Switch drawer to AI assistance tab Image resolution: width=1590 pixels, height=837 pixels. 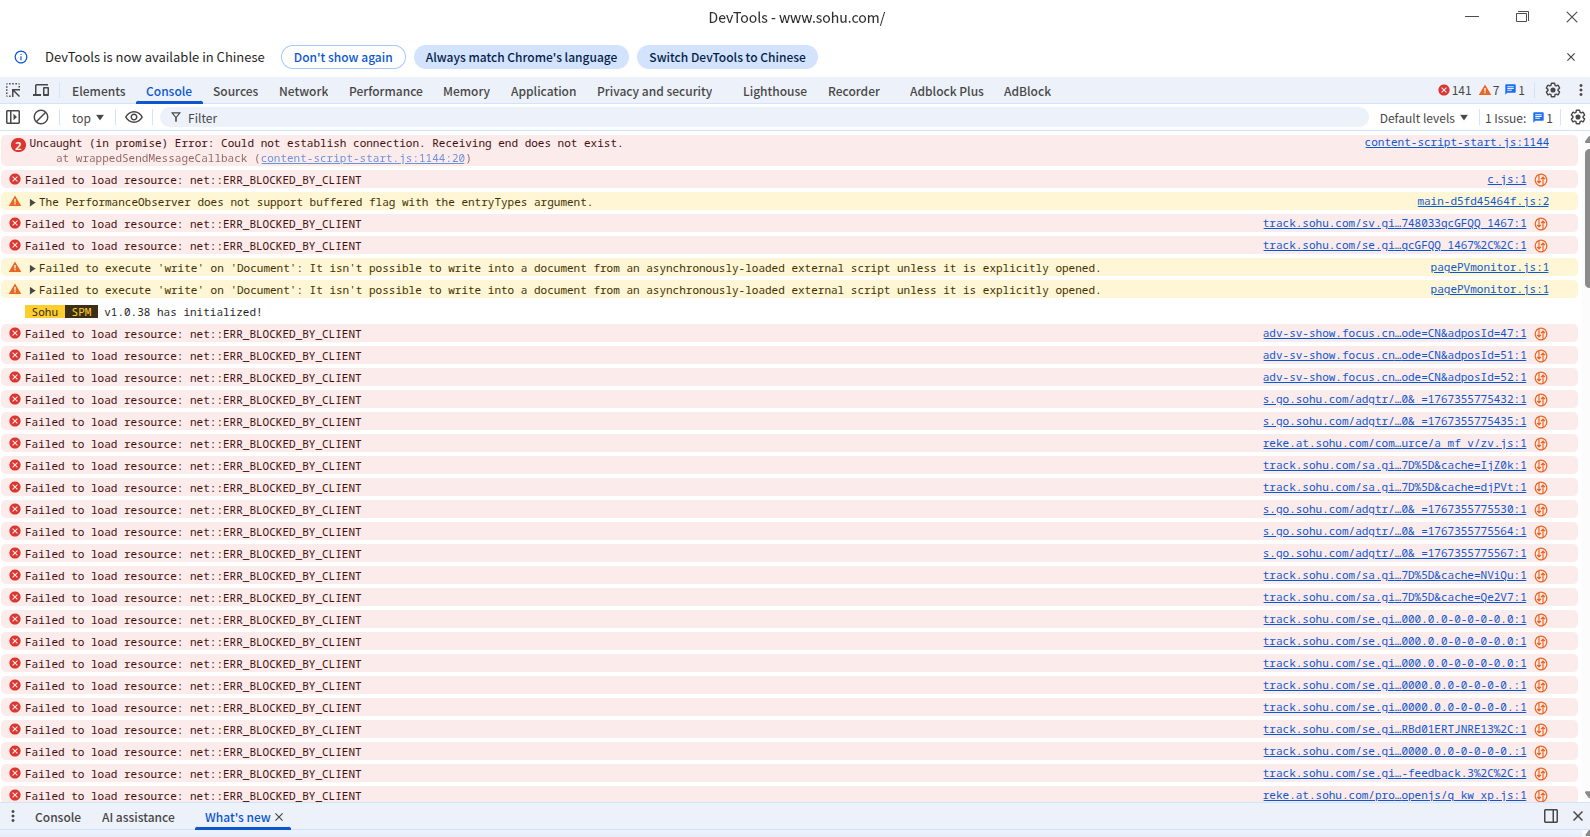click(138, 817)
